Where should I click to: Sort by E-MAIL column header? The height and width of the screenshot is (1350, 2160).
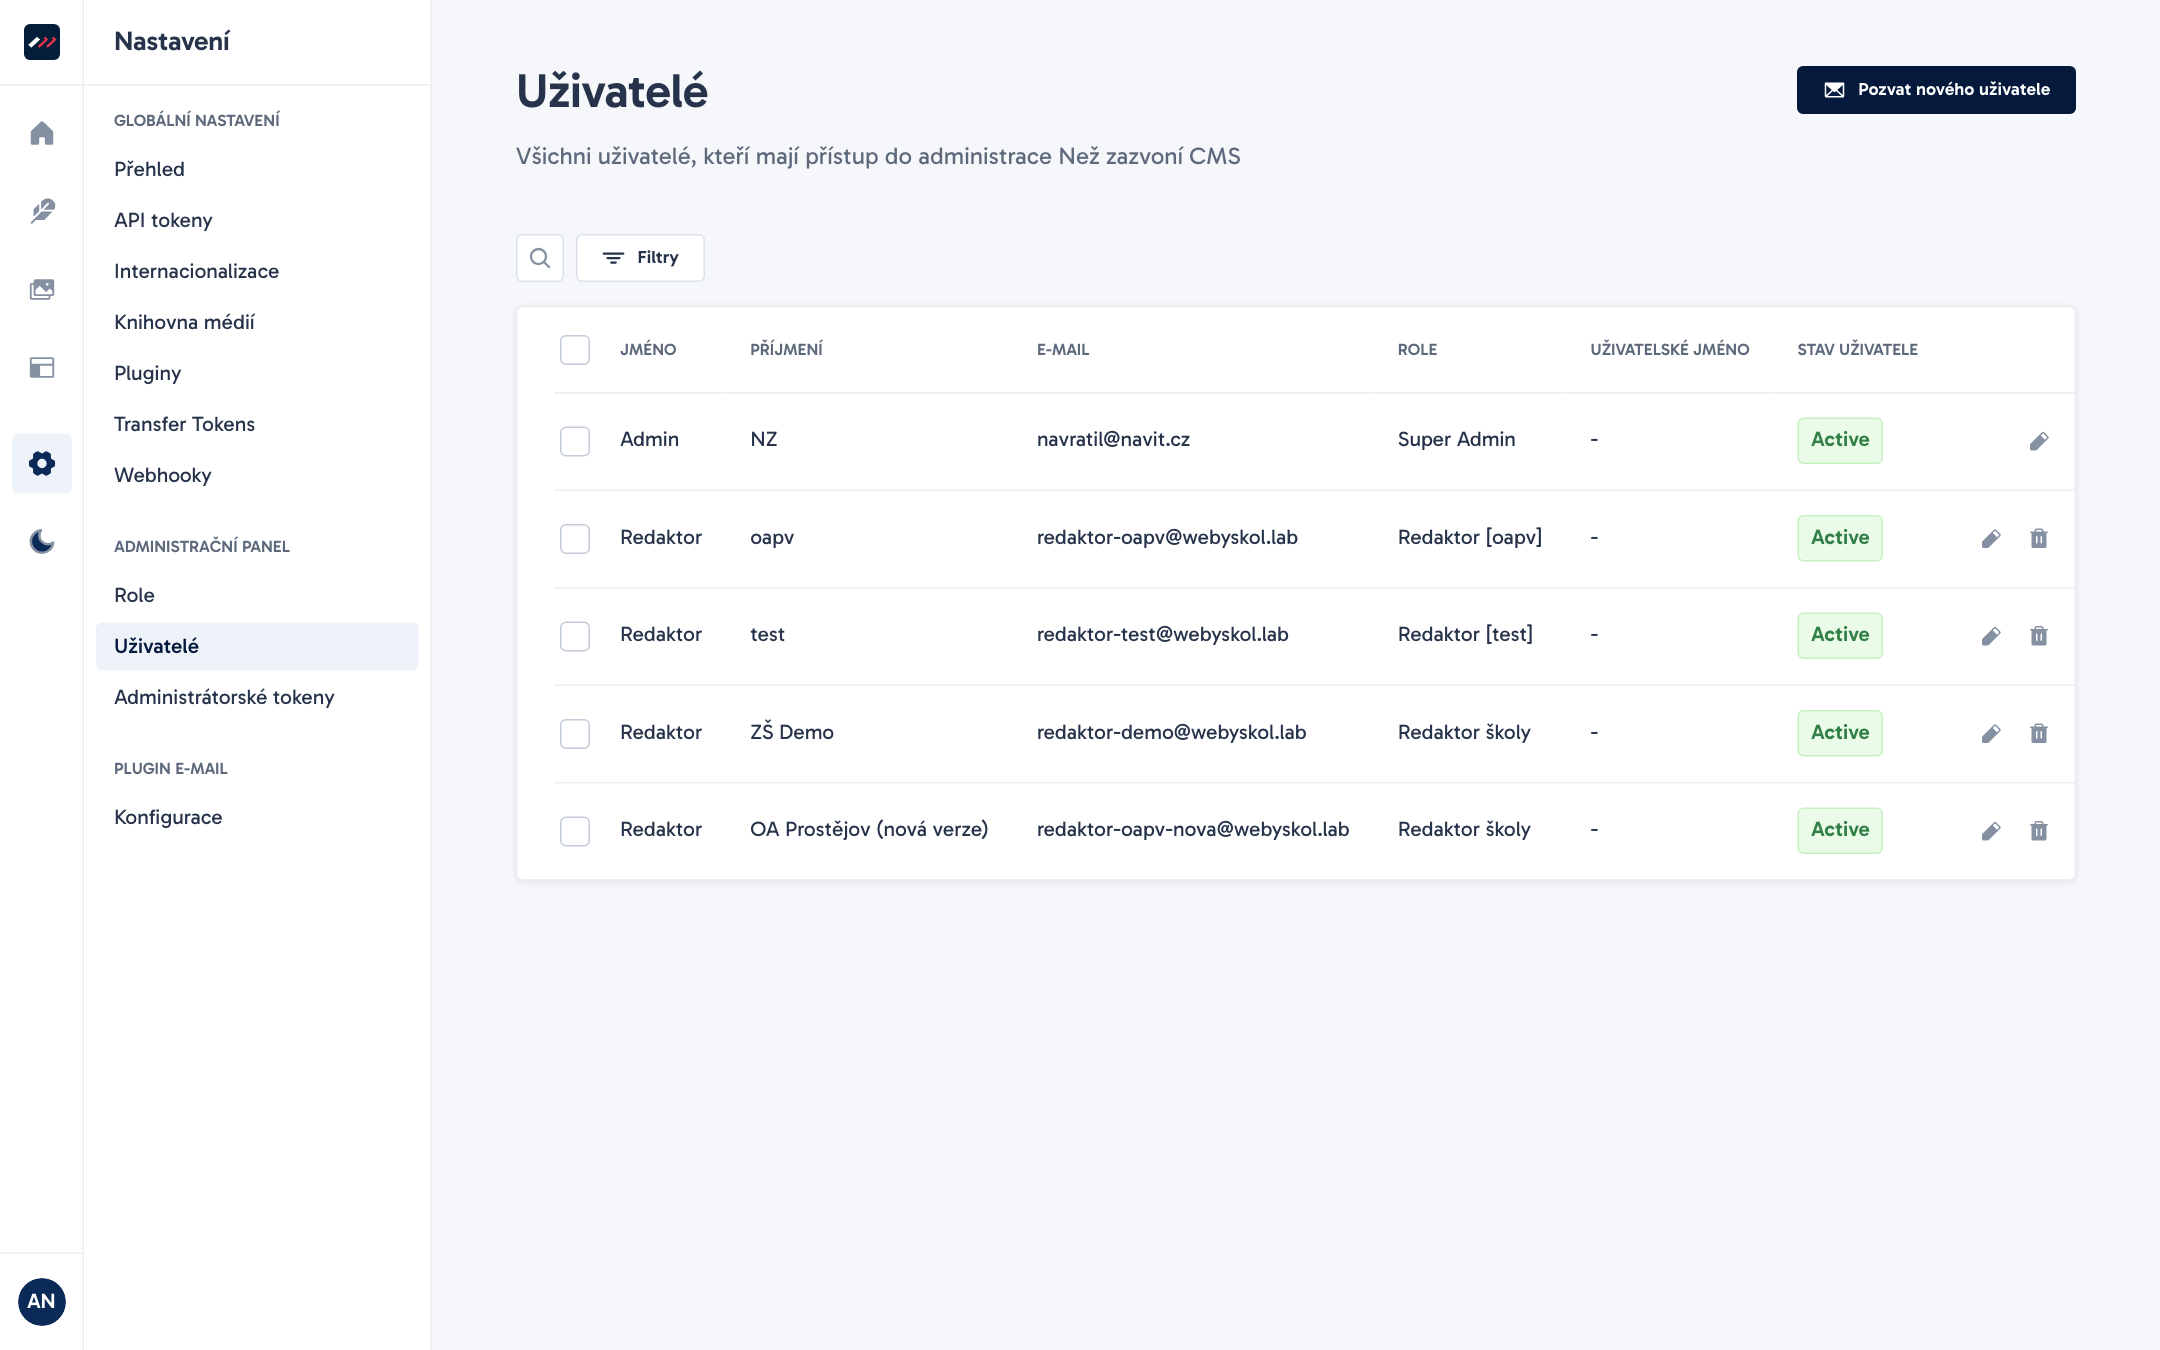point(1063,349)
